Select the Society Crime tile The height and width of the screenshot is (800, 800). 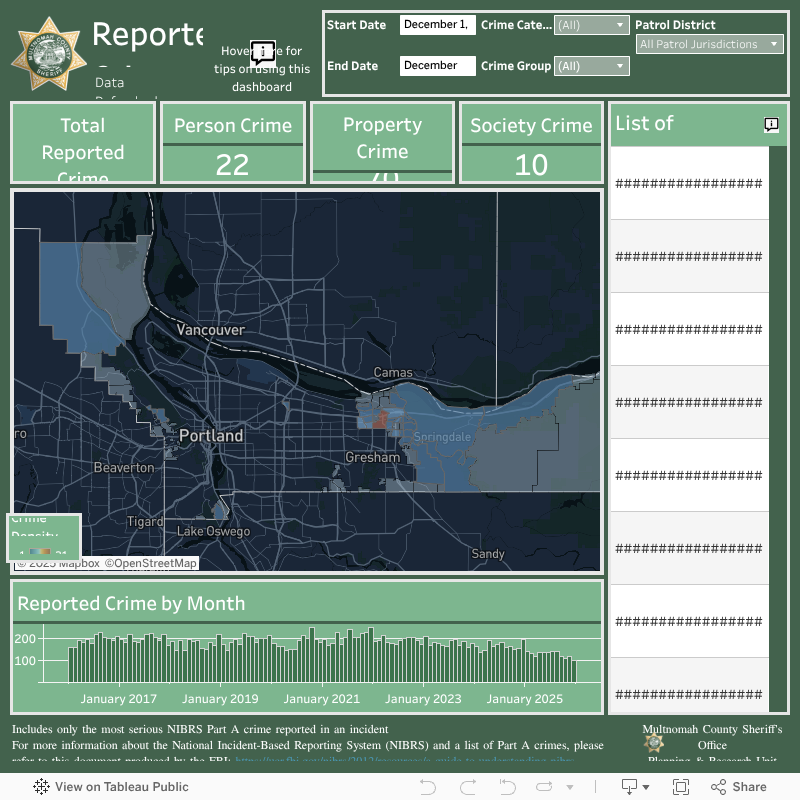point(531,142)
